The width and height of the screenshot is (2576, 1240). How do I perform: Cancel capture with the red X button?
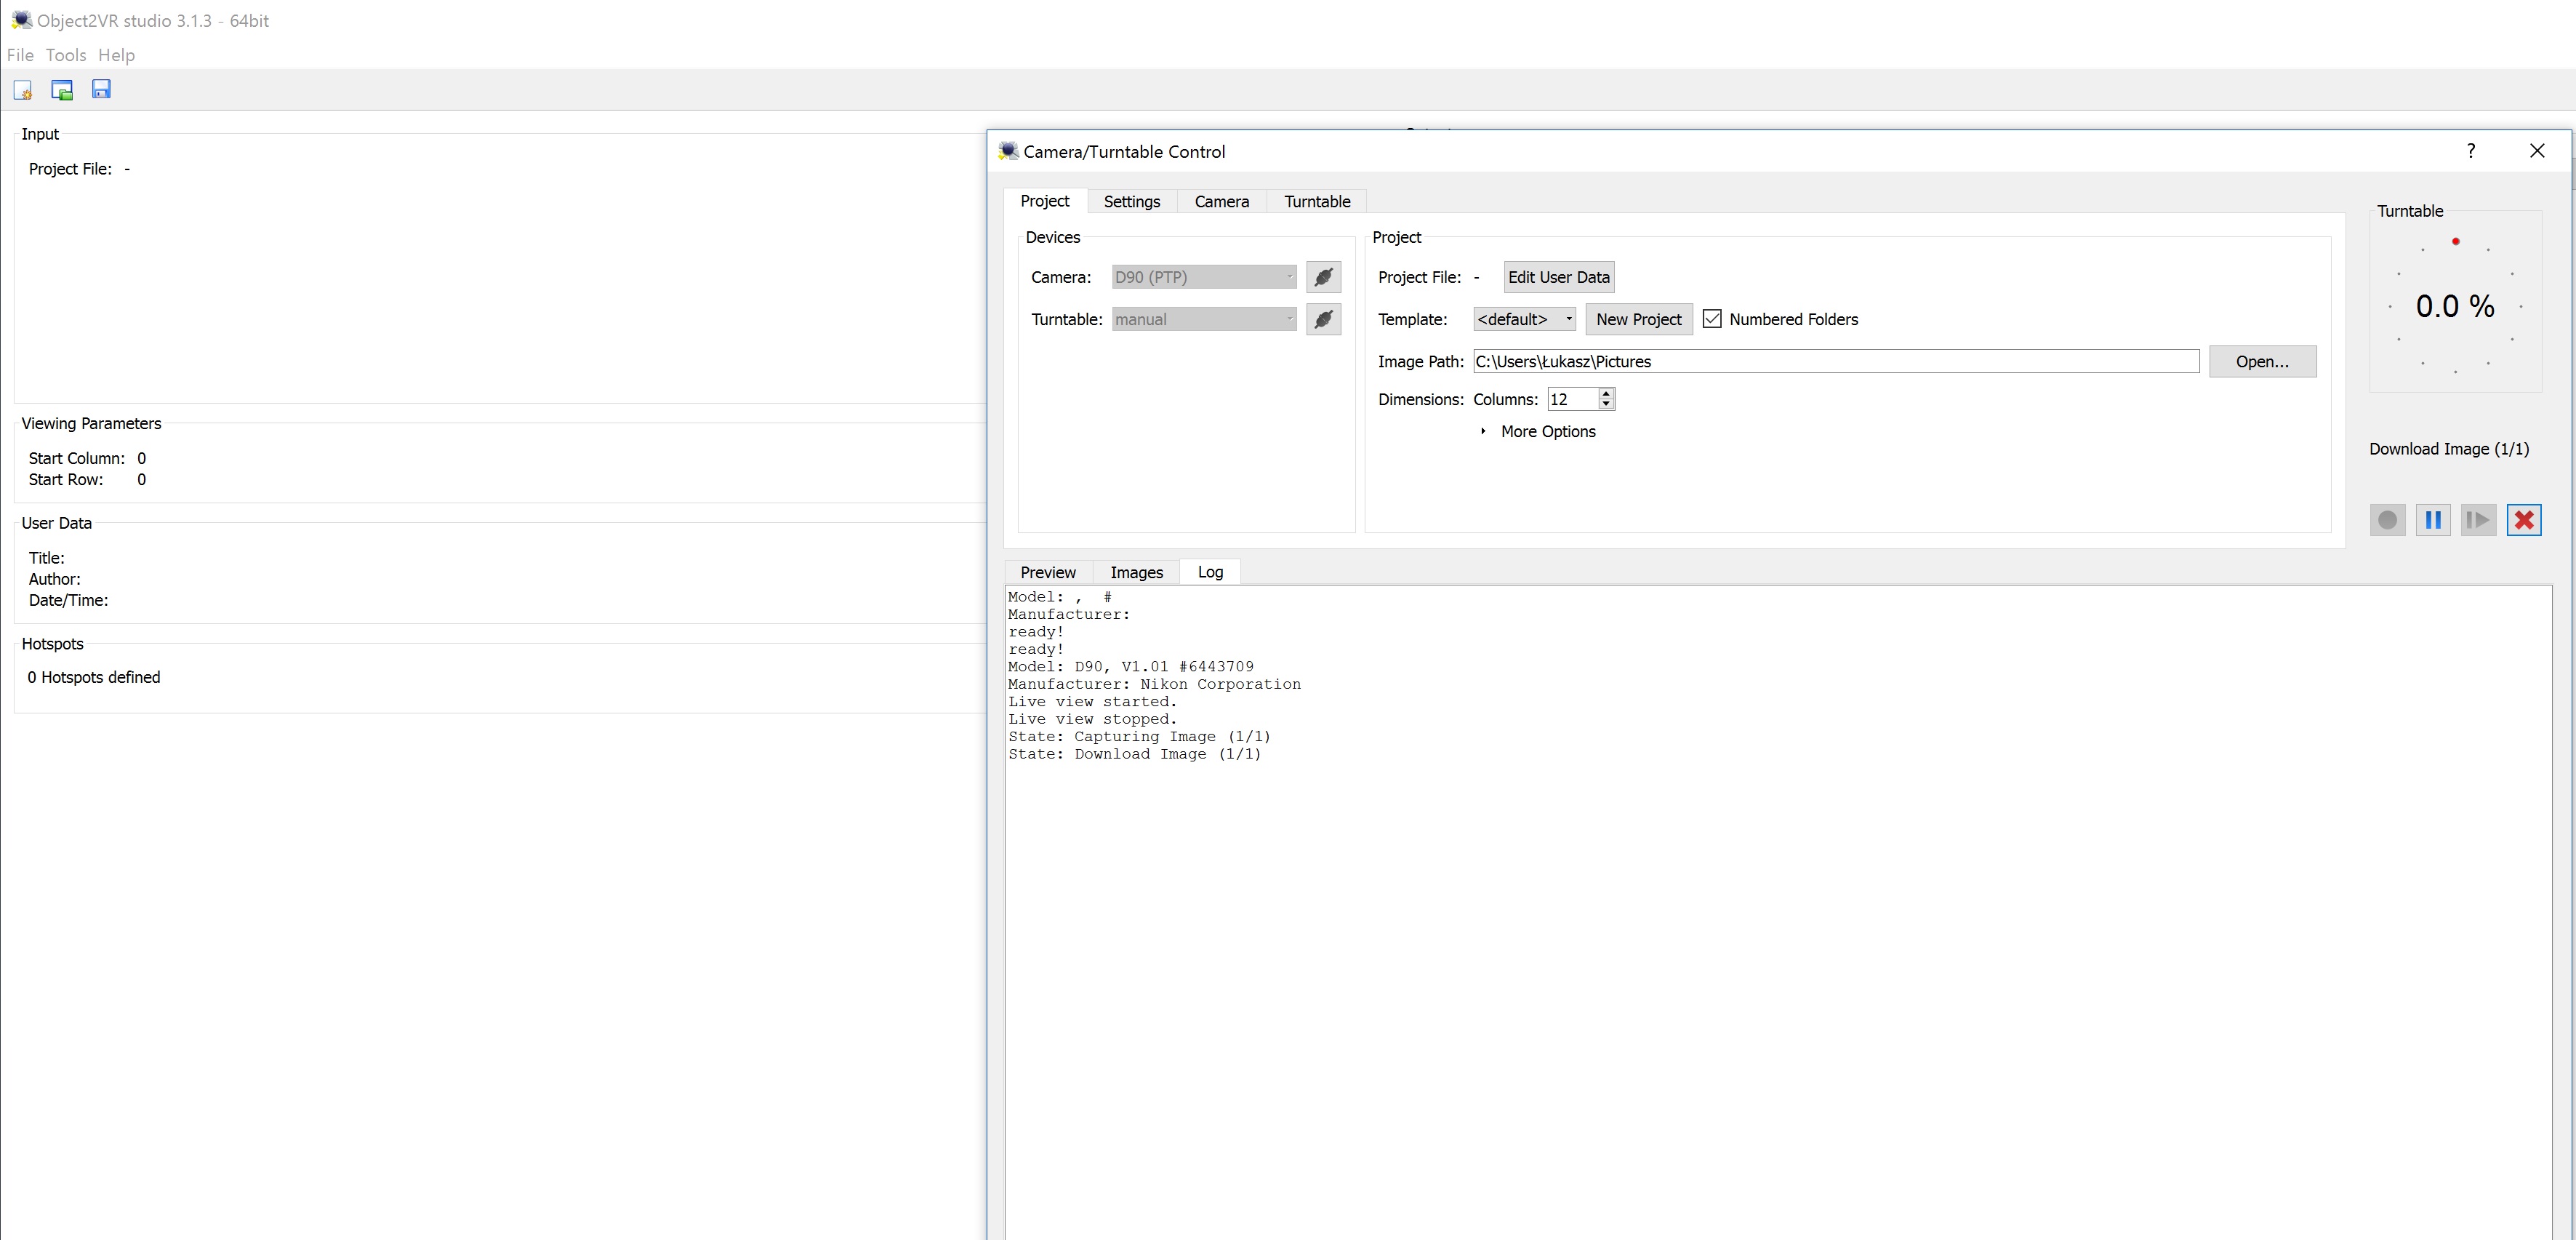[x=2524, y=520]
